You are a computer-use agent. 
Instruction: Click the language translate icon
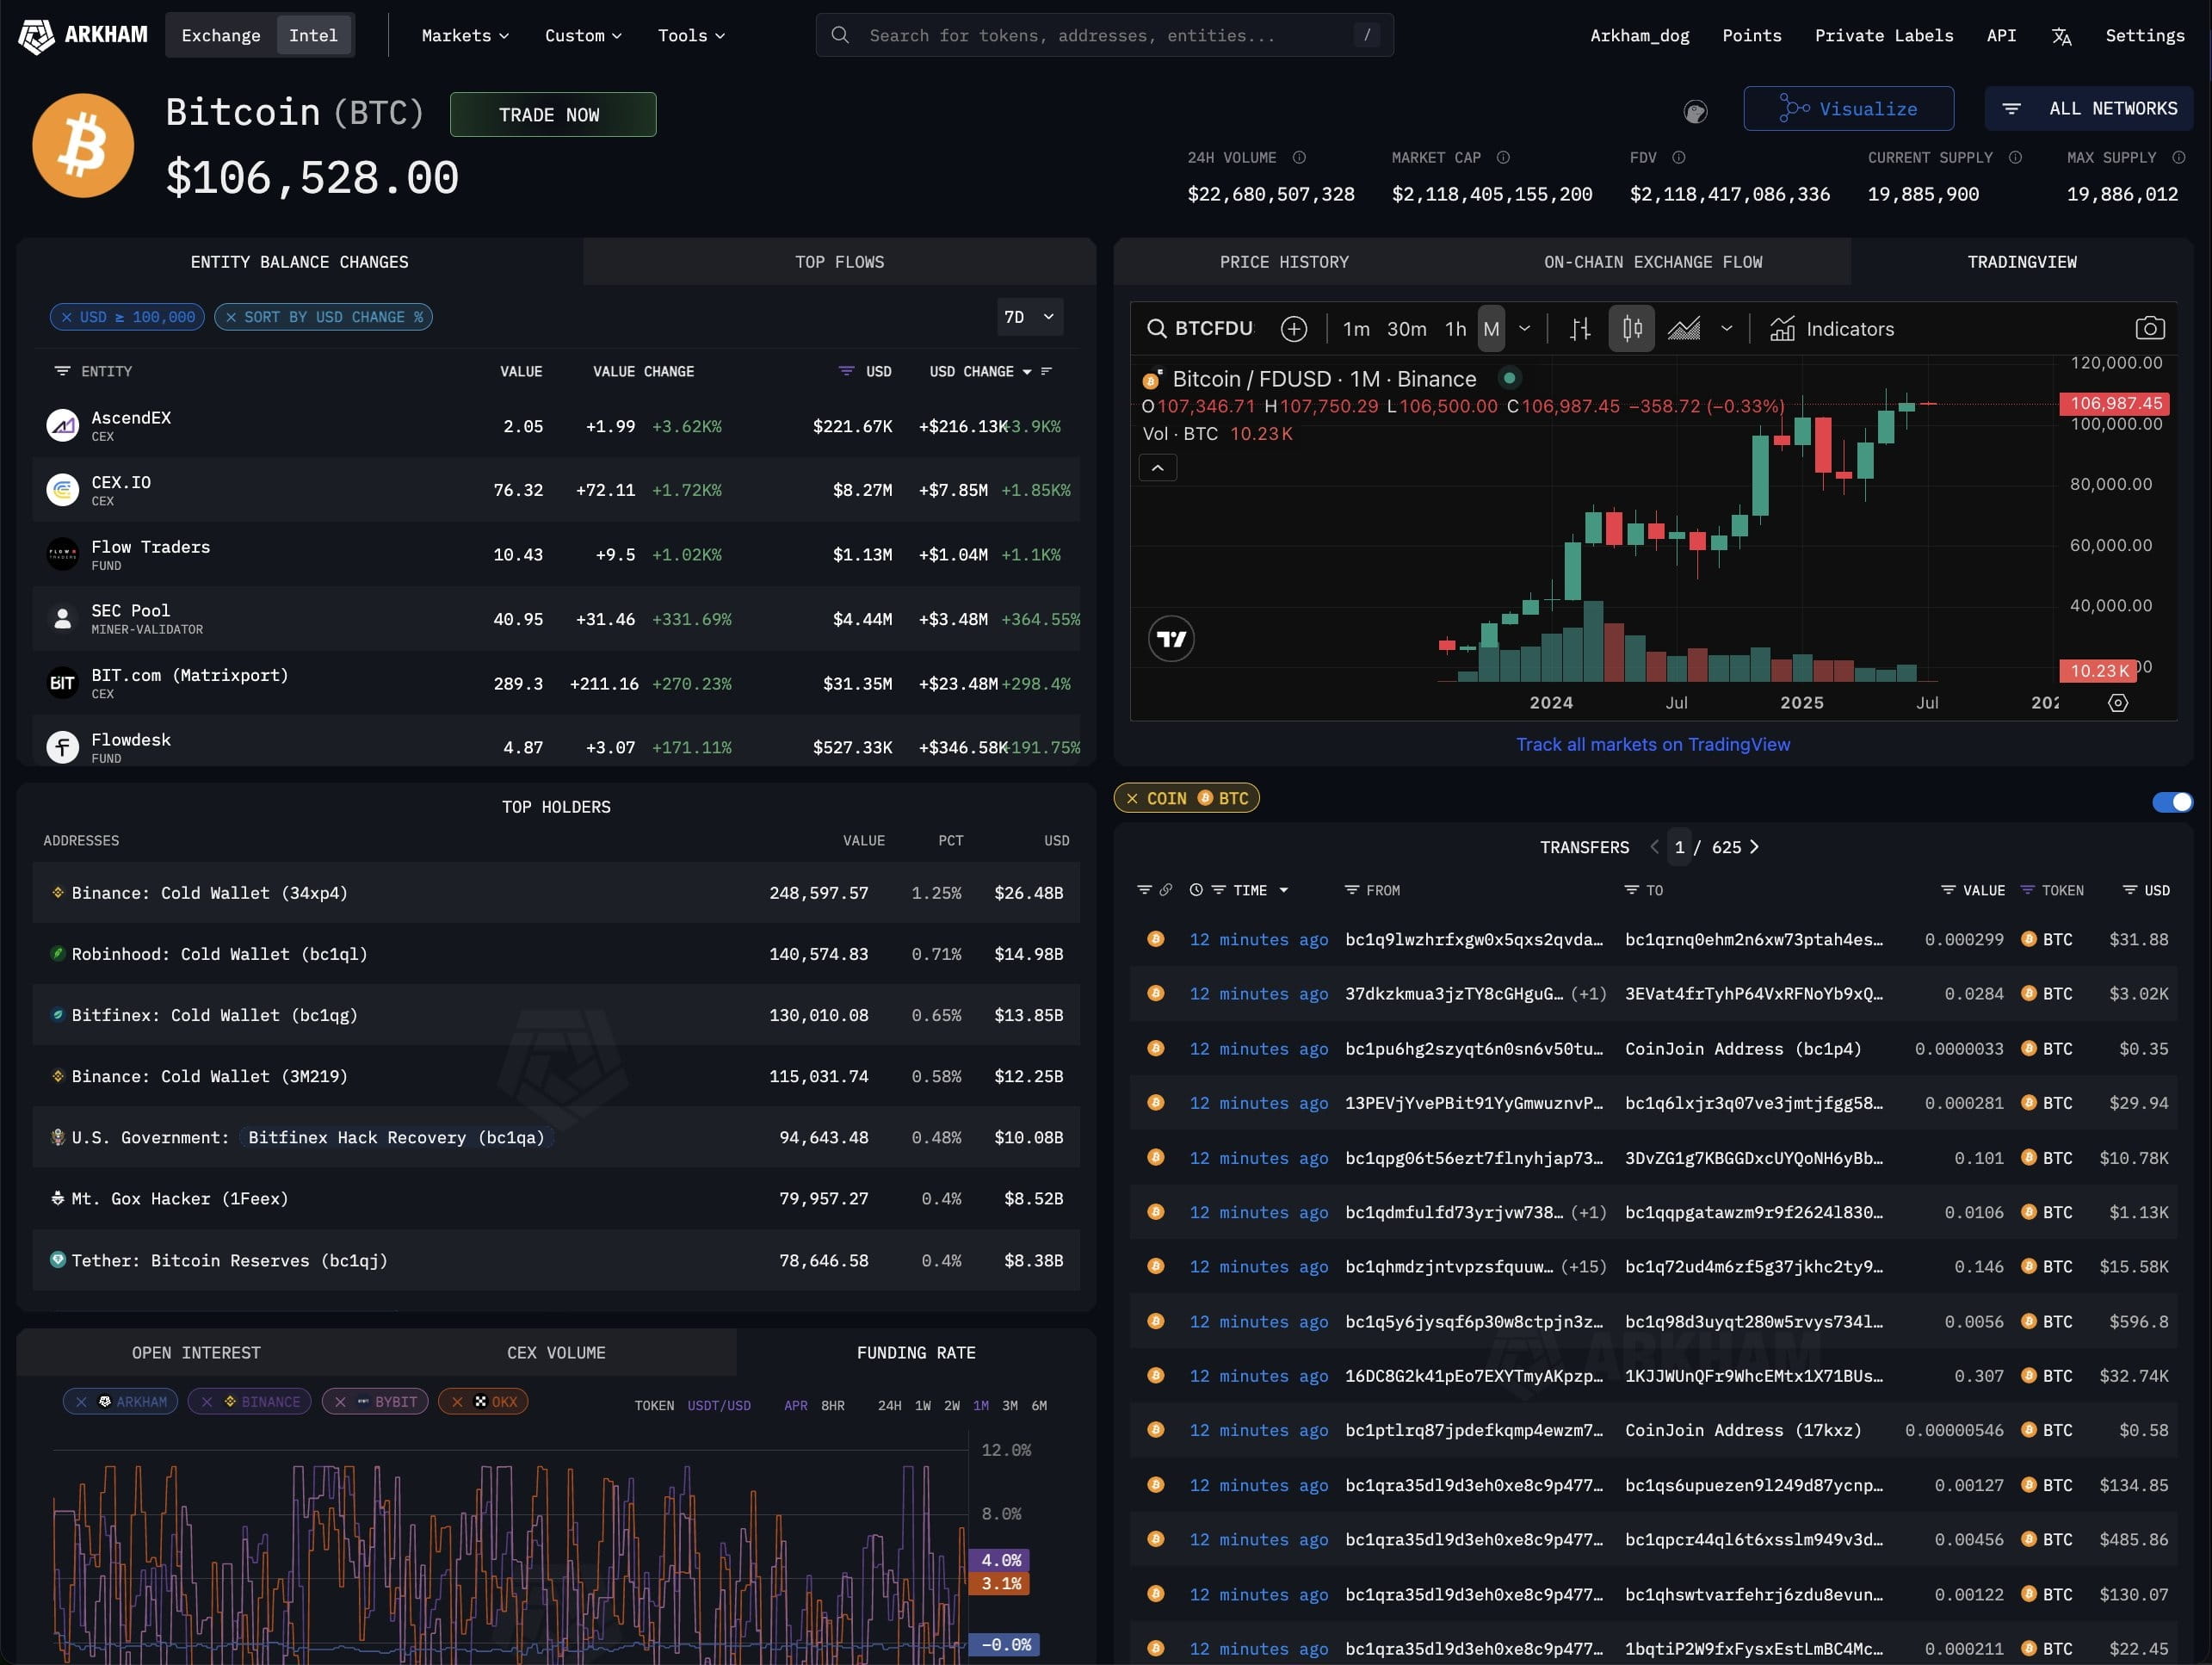(x=2061, y=36)
